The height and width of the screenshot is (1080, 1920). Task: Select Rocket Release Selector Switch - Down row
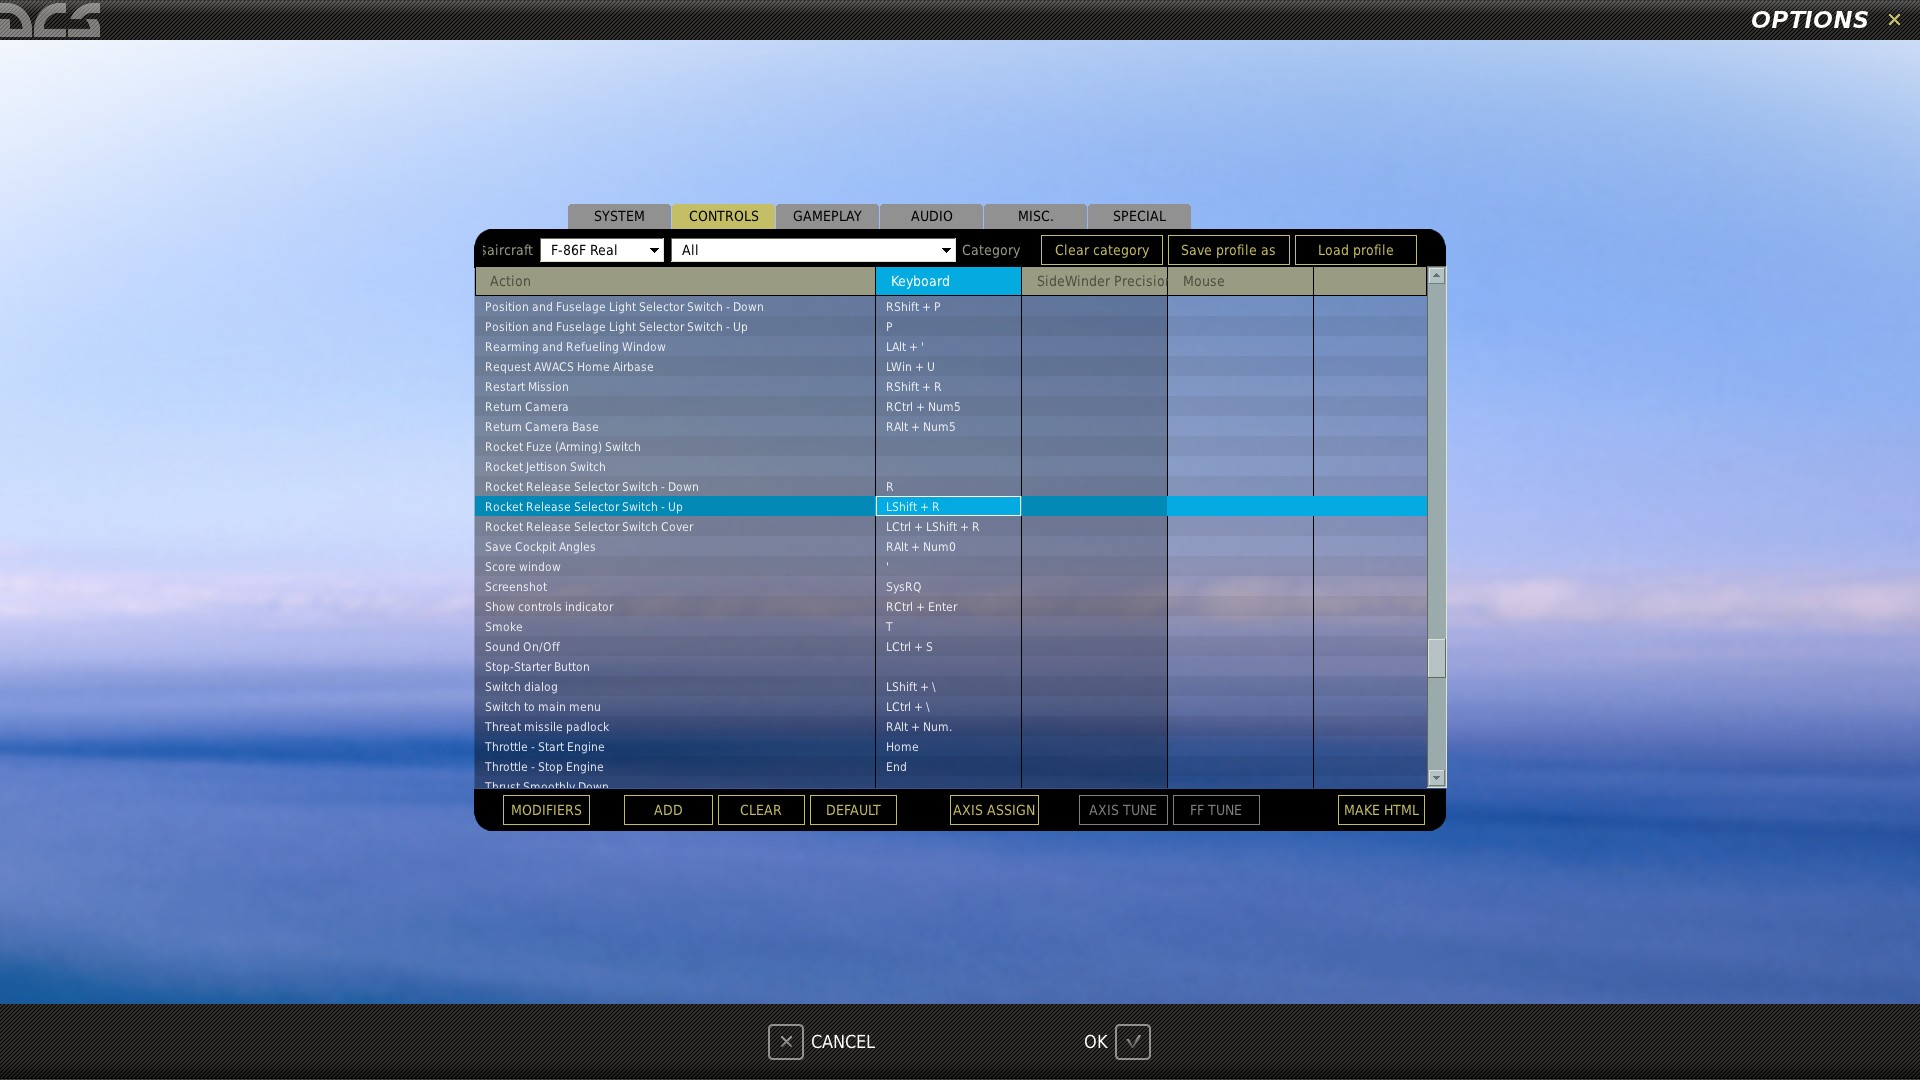(x=951, y=487)
